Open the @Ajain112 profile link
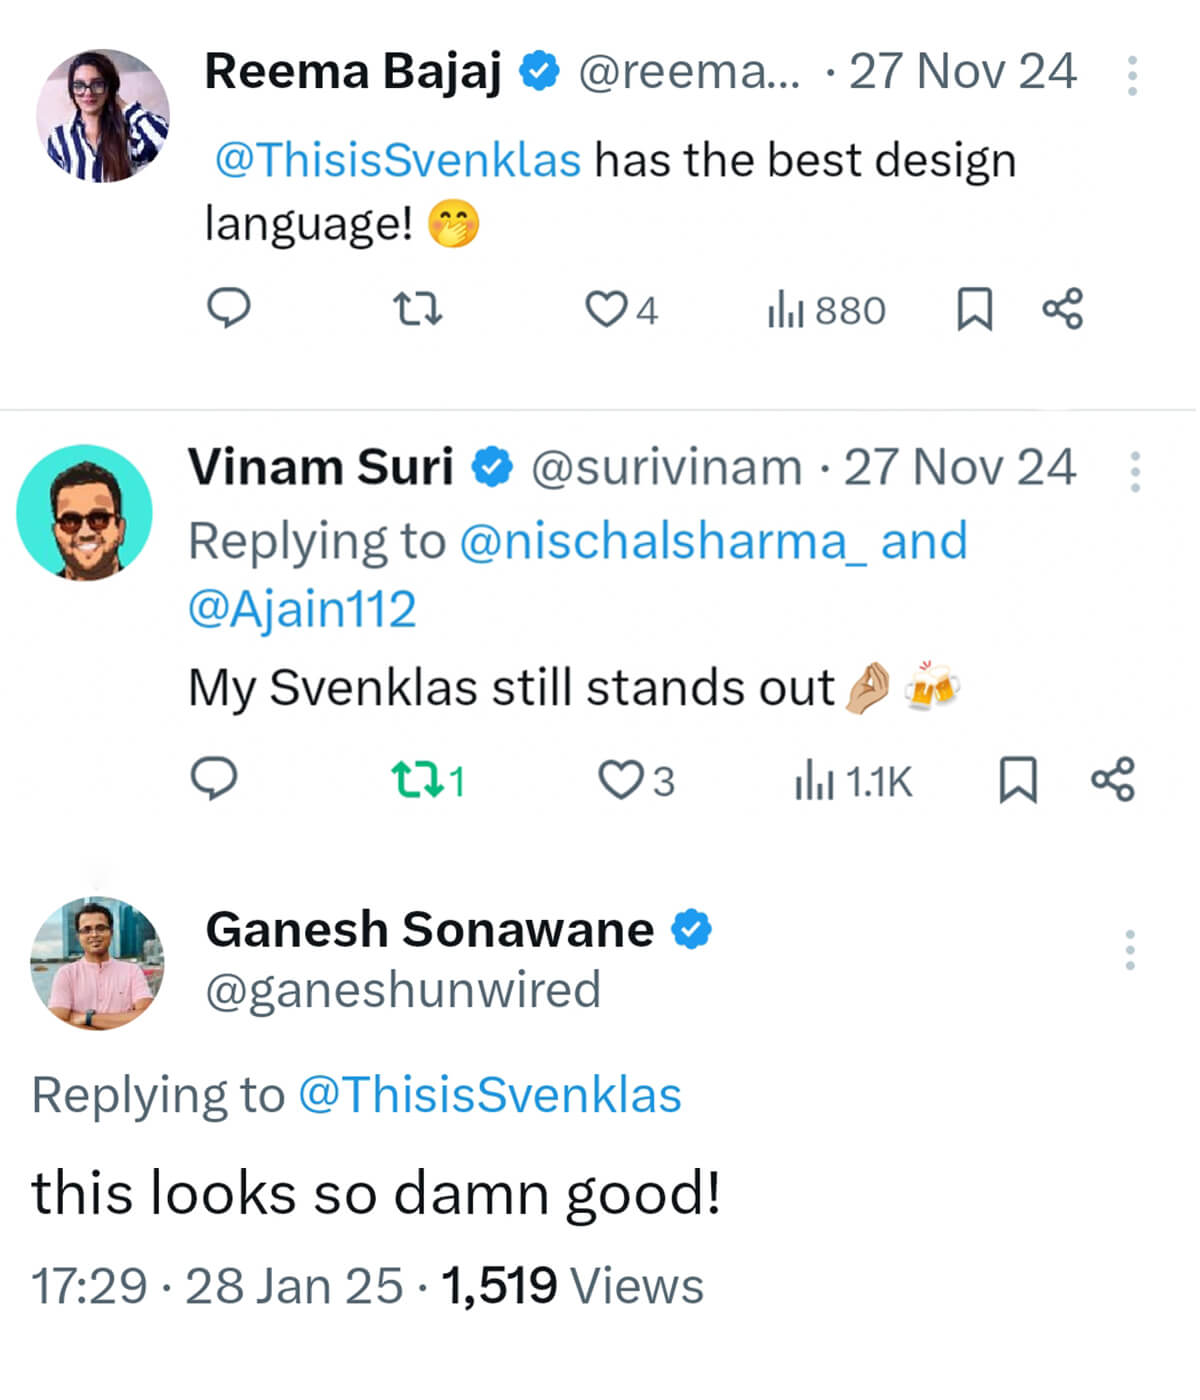This screenshot has width=1200, height=1400. 302,610
